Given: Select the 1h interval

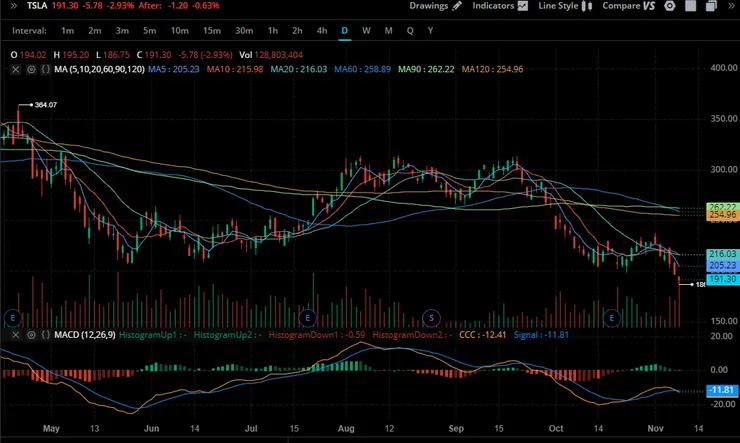Looking at the screenshot, I should click(x=273, y=31).
